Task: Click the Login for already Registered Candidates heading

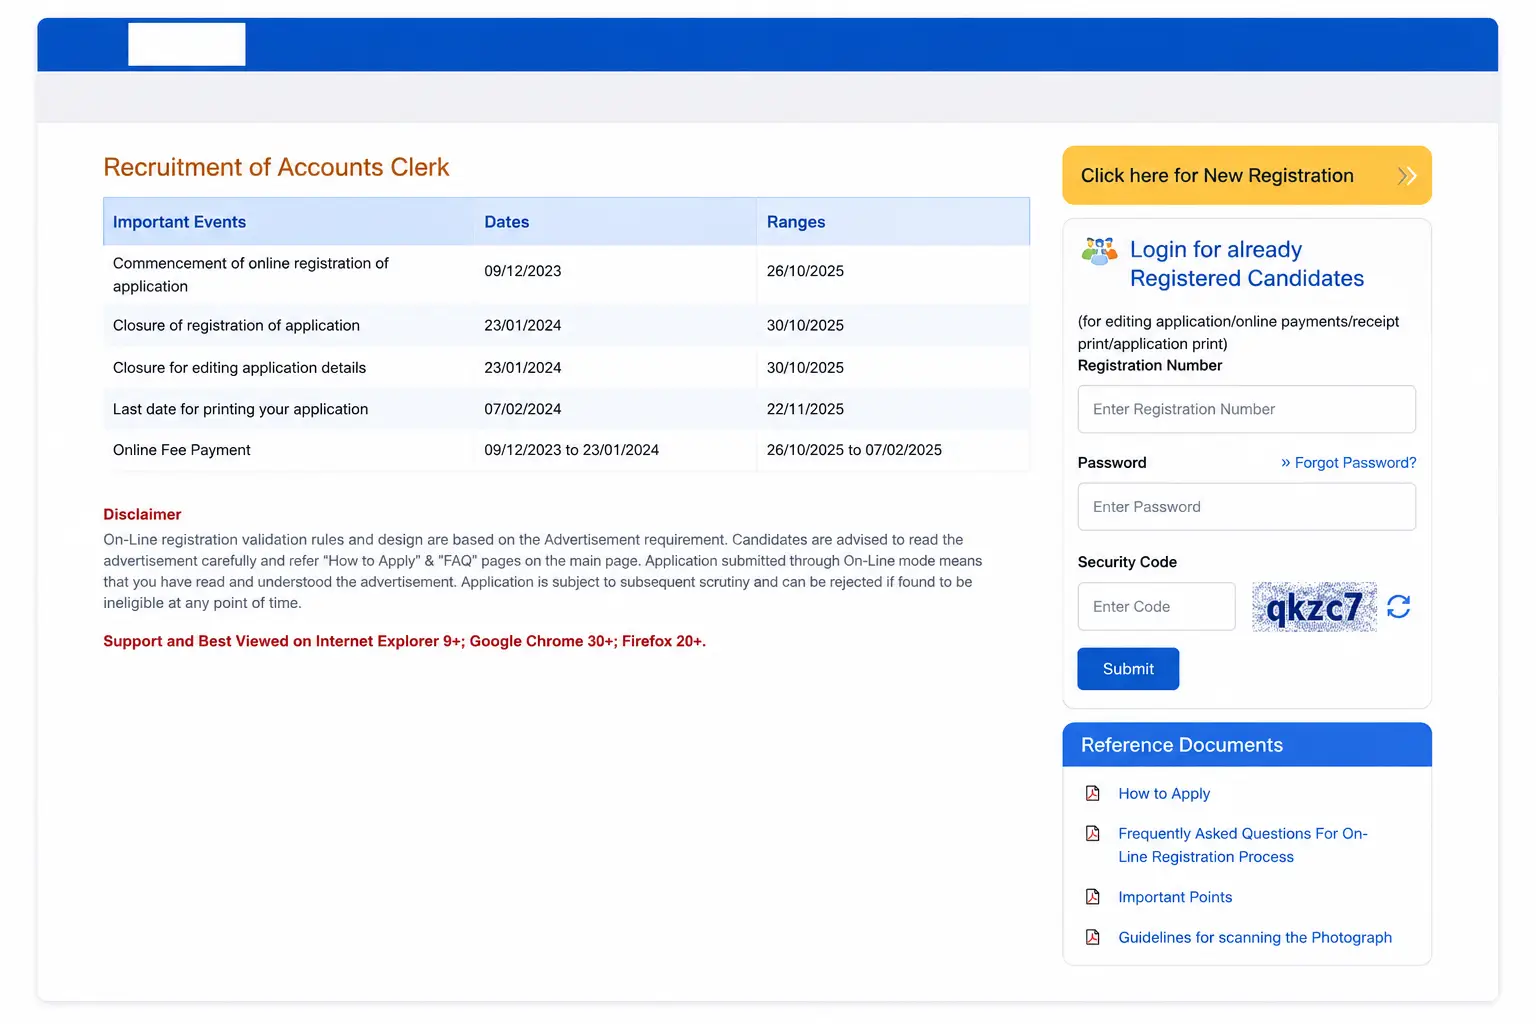Action: coord(1247,264)
